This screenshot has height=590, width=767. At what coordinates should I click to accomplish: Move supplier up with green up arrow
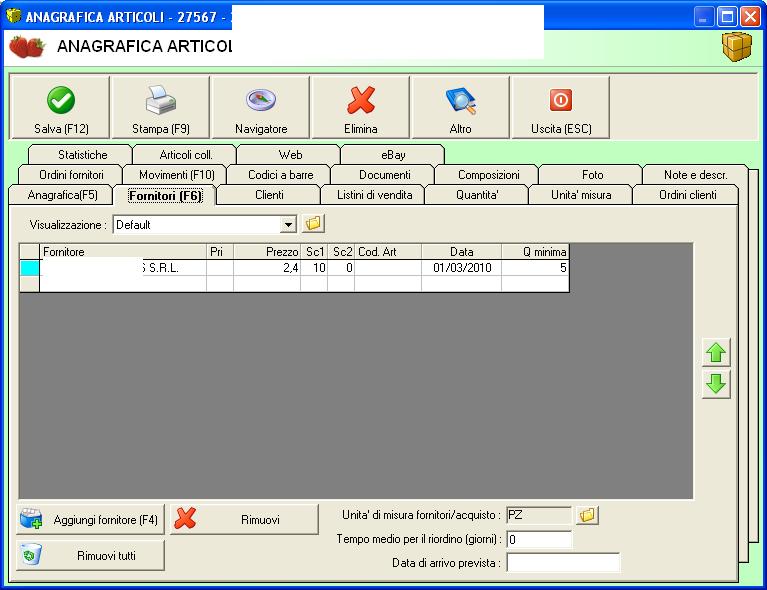716,352
